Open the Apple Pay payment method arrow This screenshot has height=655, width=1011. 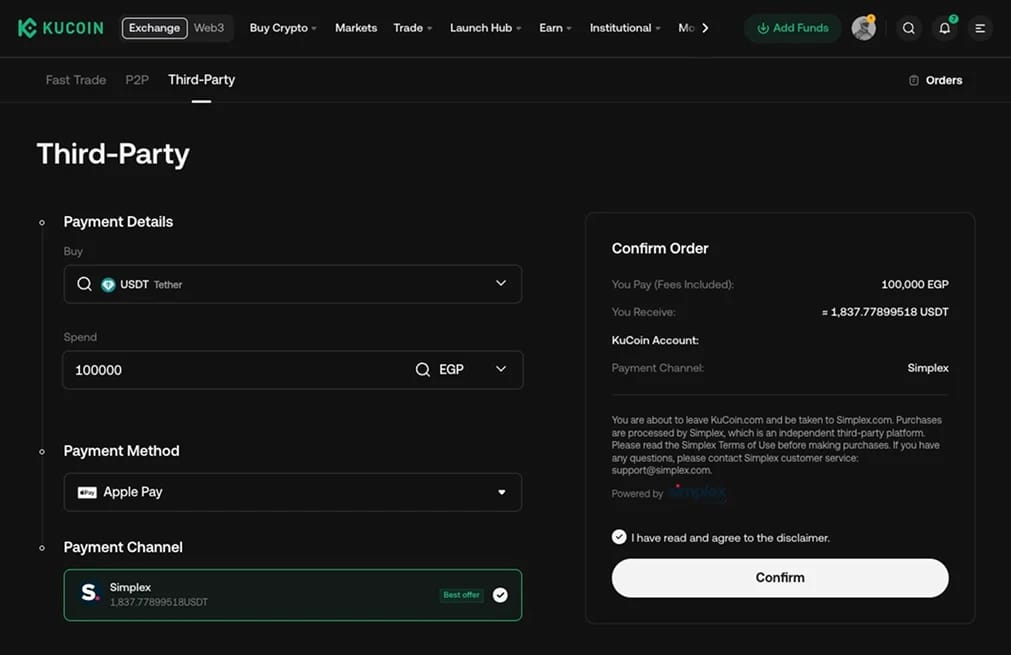point(502,493)
